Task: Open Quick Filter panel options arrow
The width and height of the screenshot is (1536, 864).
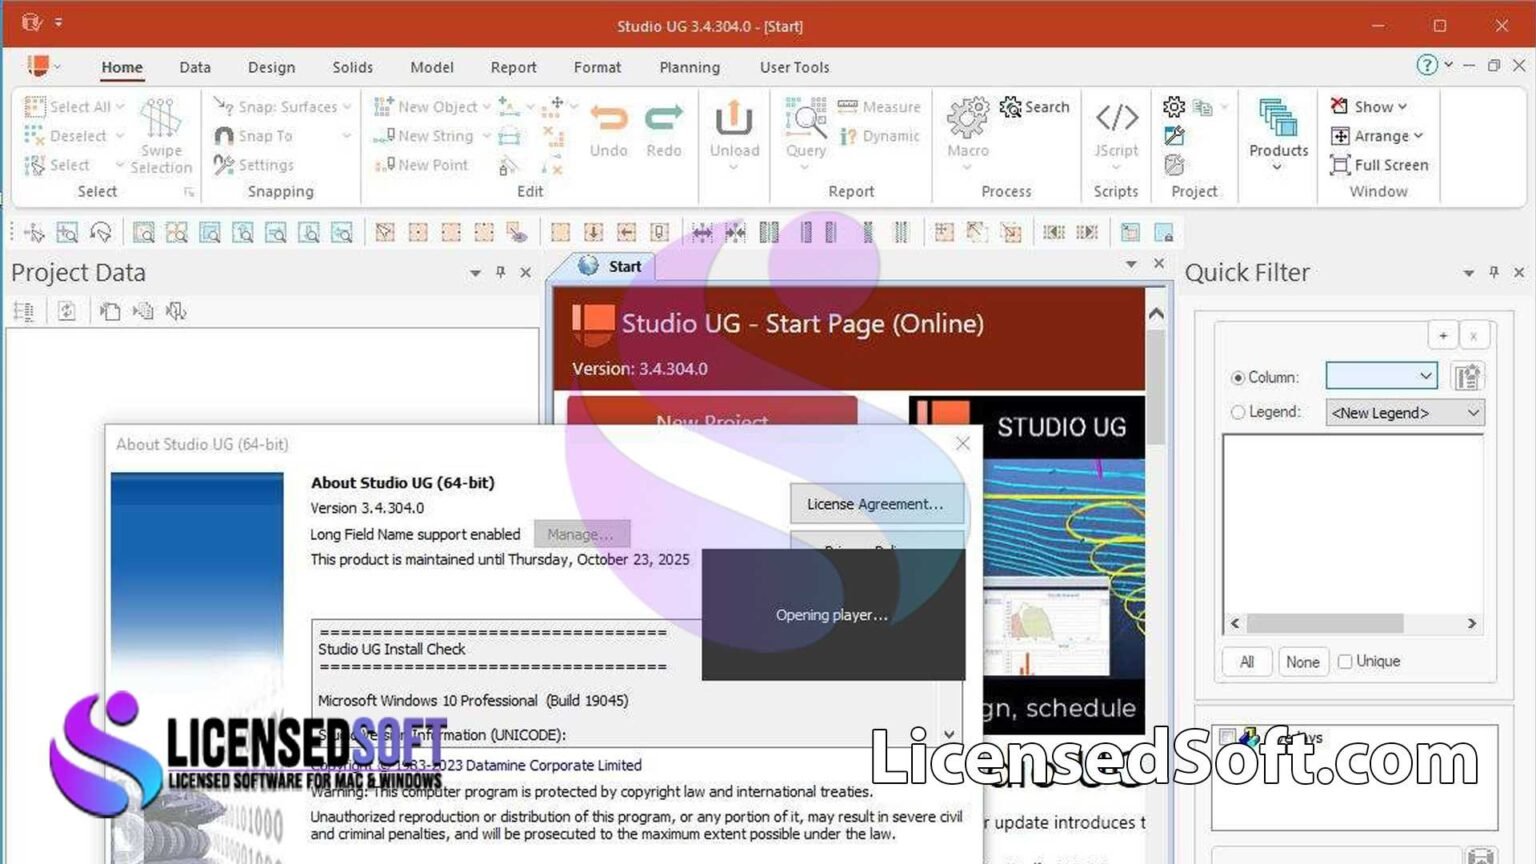Action: pos(1468,272)
